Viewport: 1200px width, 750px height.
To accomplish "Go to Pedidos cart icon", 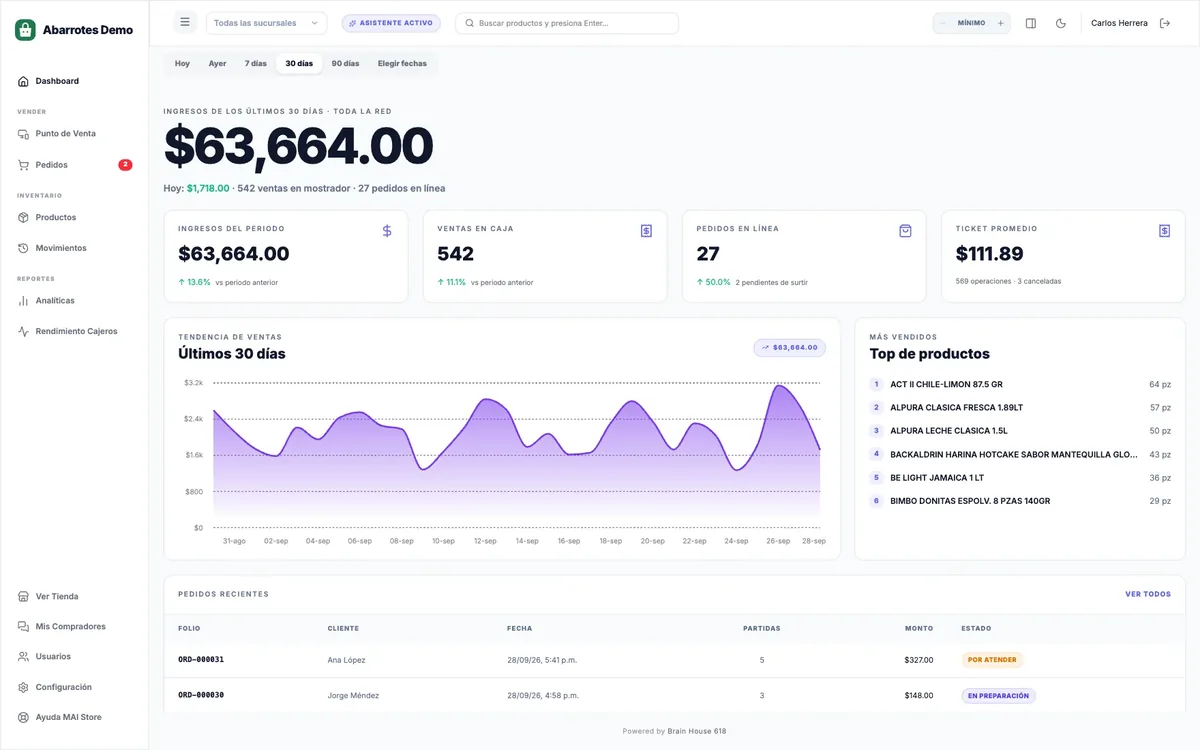I will [x=24, y=165].
